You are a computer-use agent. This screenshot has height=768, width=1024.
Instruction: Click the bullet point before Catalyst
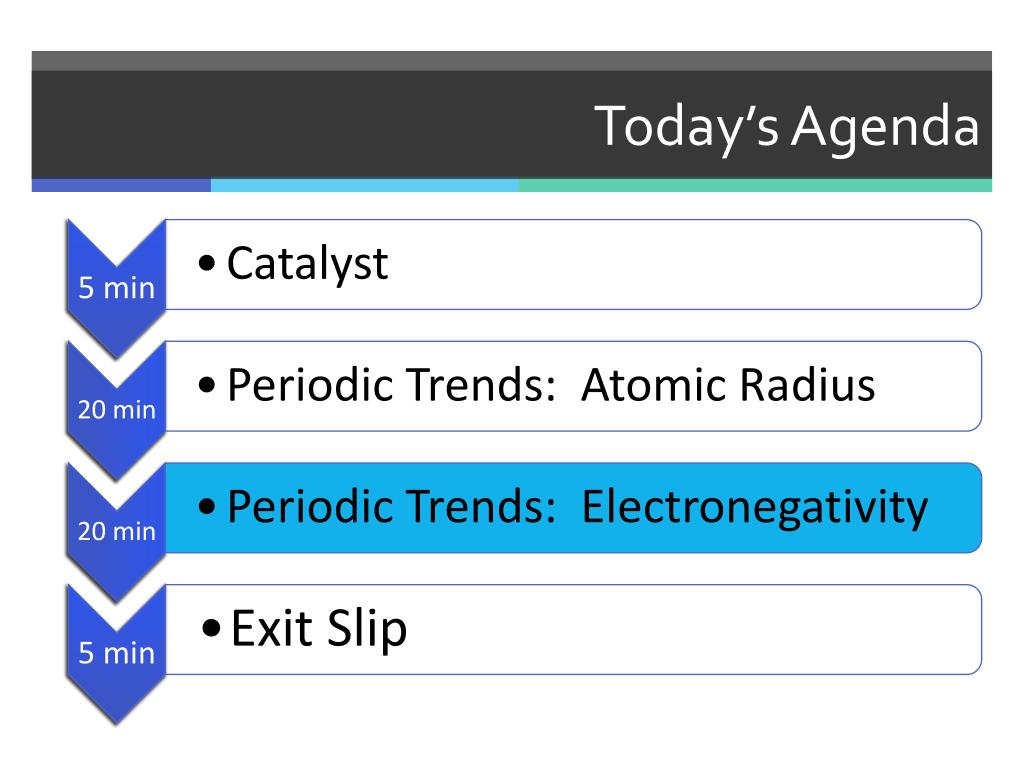coord(207,264)
